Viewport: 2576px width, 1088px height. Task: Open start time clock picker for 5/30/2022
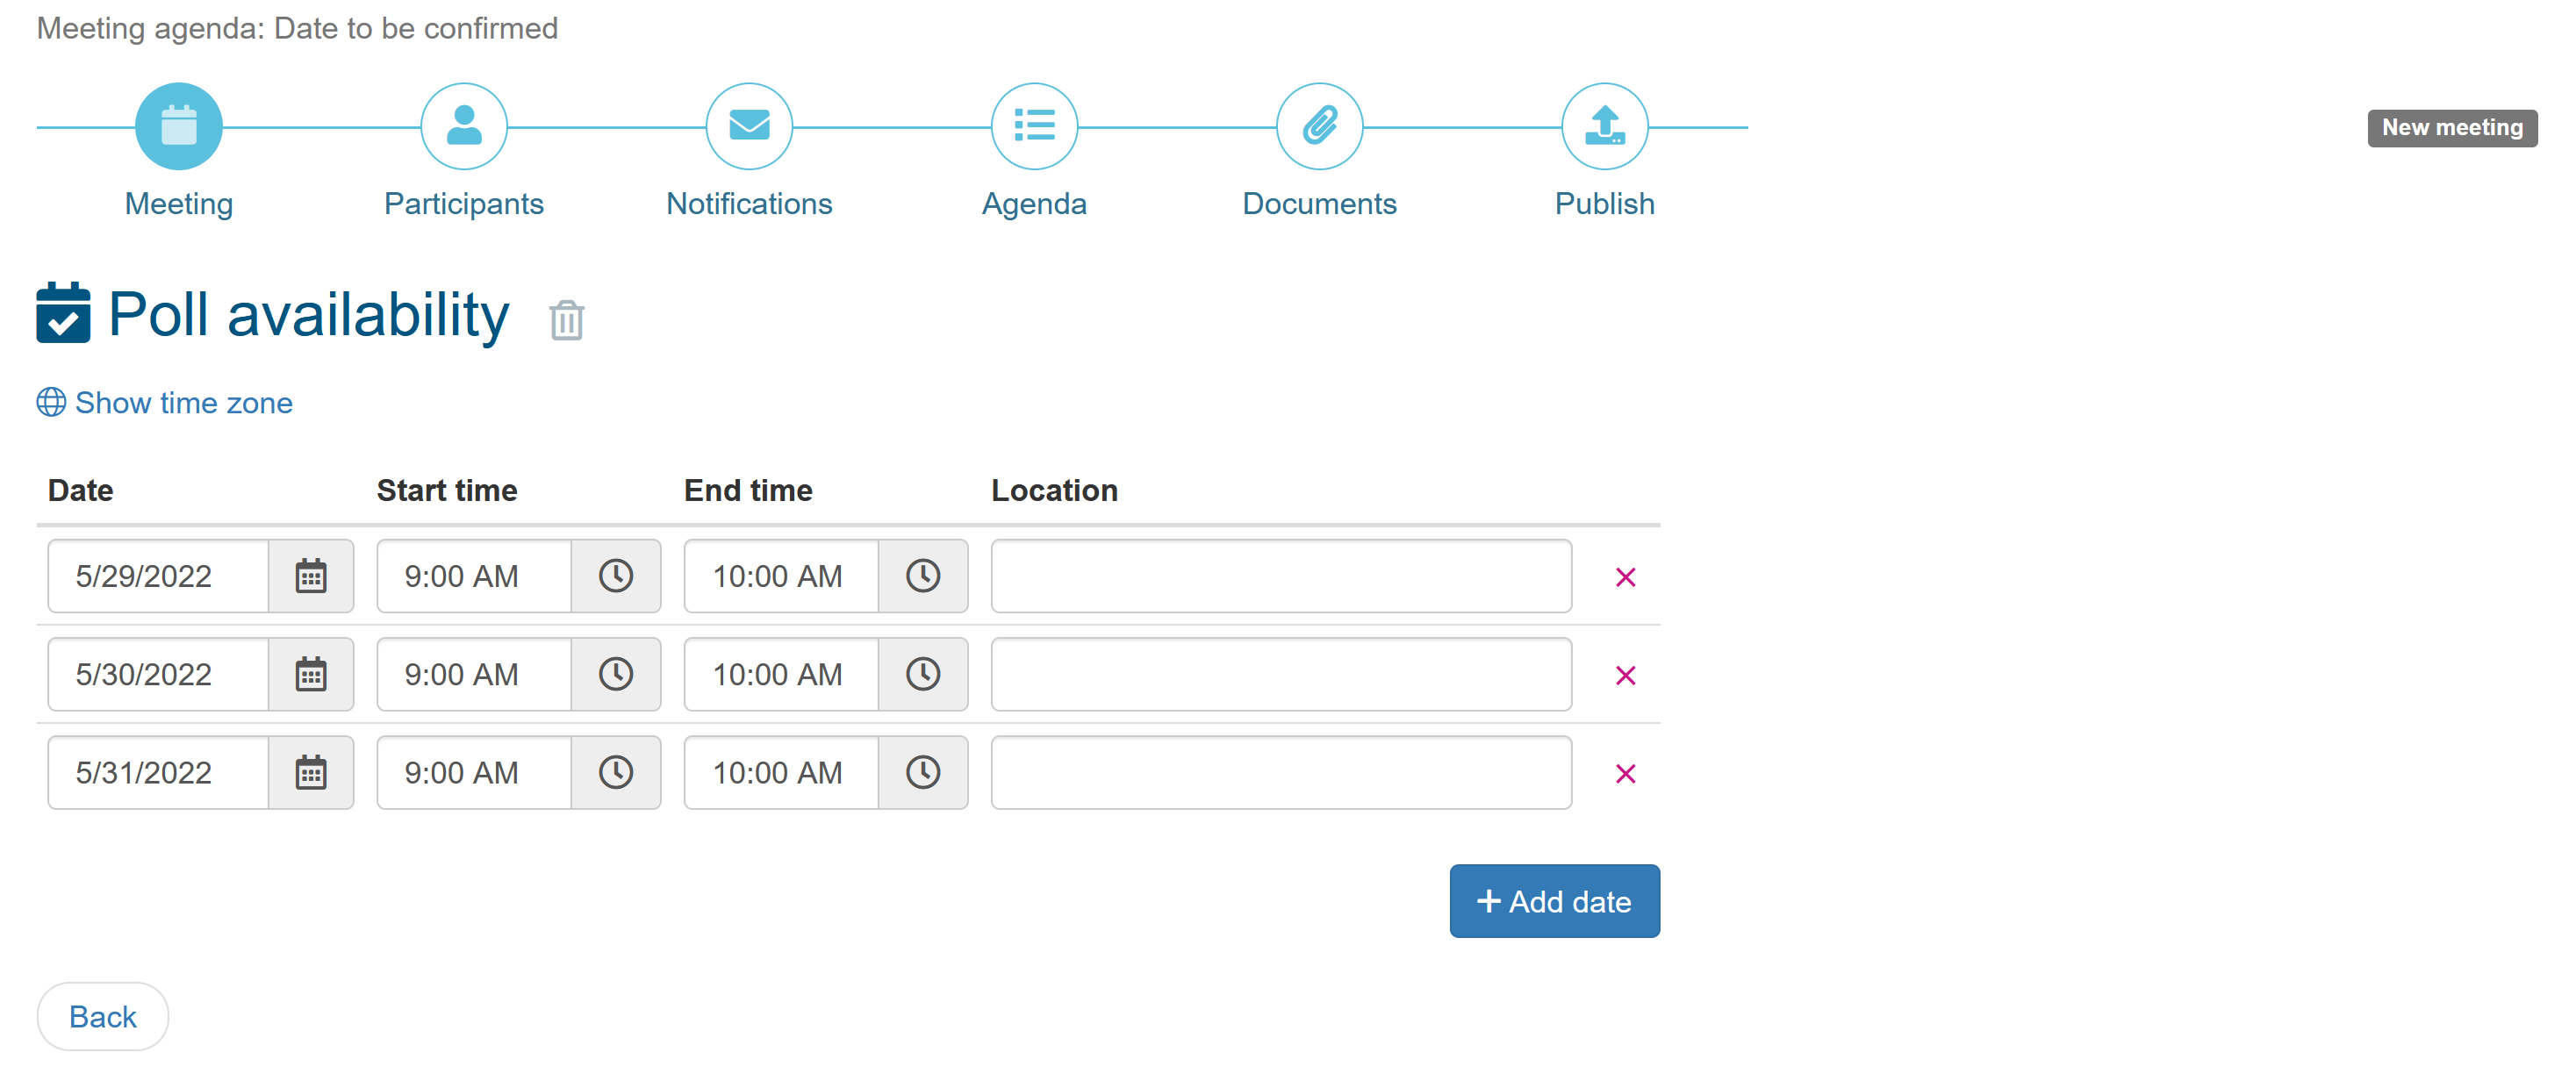(x=616, y=675)
